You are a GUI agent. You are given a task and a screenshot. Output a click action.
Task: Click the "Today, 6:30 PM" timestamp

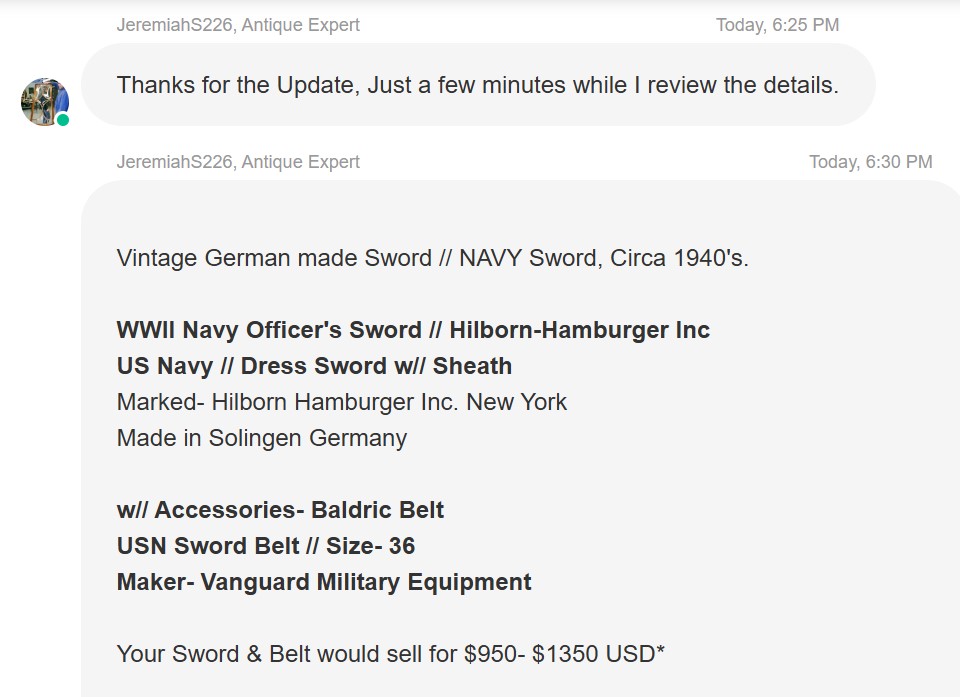(x=870, y=162)
